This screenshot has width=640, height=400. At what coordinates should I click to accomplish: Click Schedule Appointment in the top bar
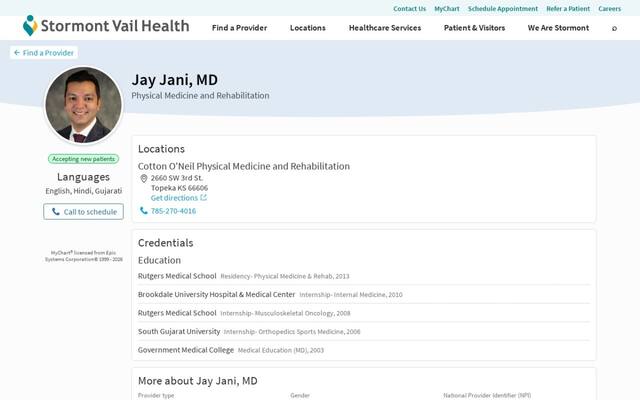click(x=503, y=9)
